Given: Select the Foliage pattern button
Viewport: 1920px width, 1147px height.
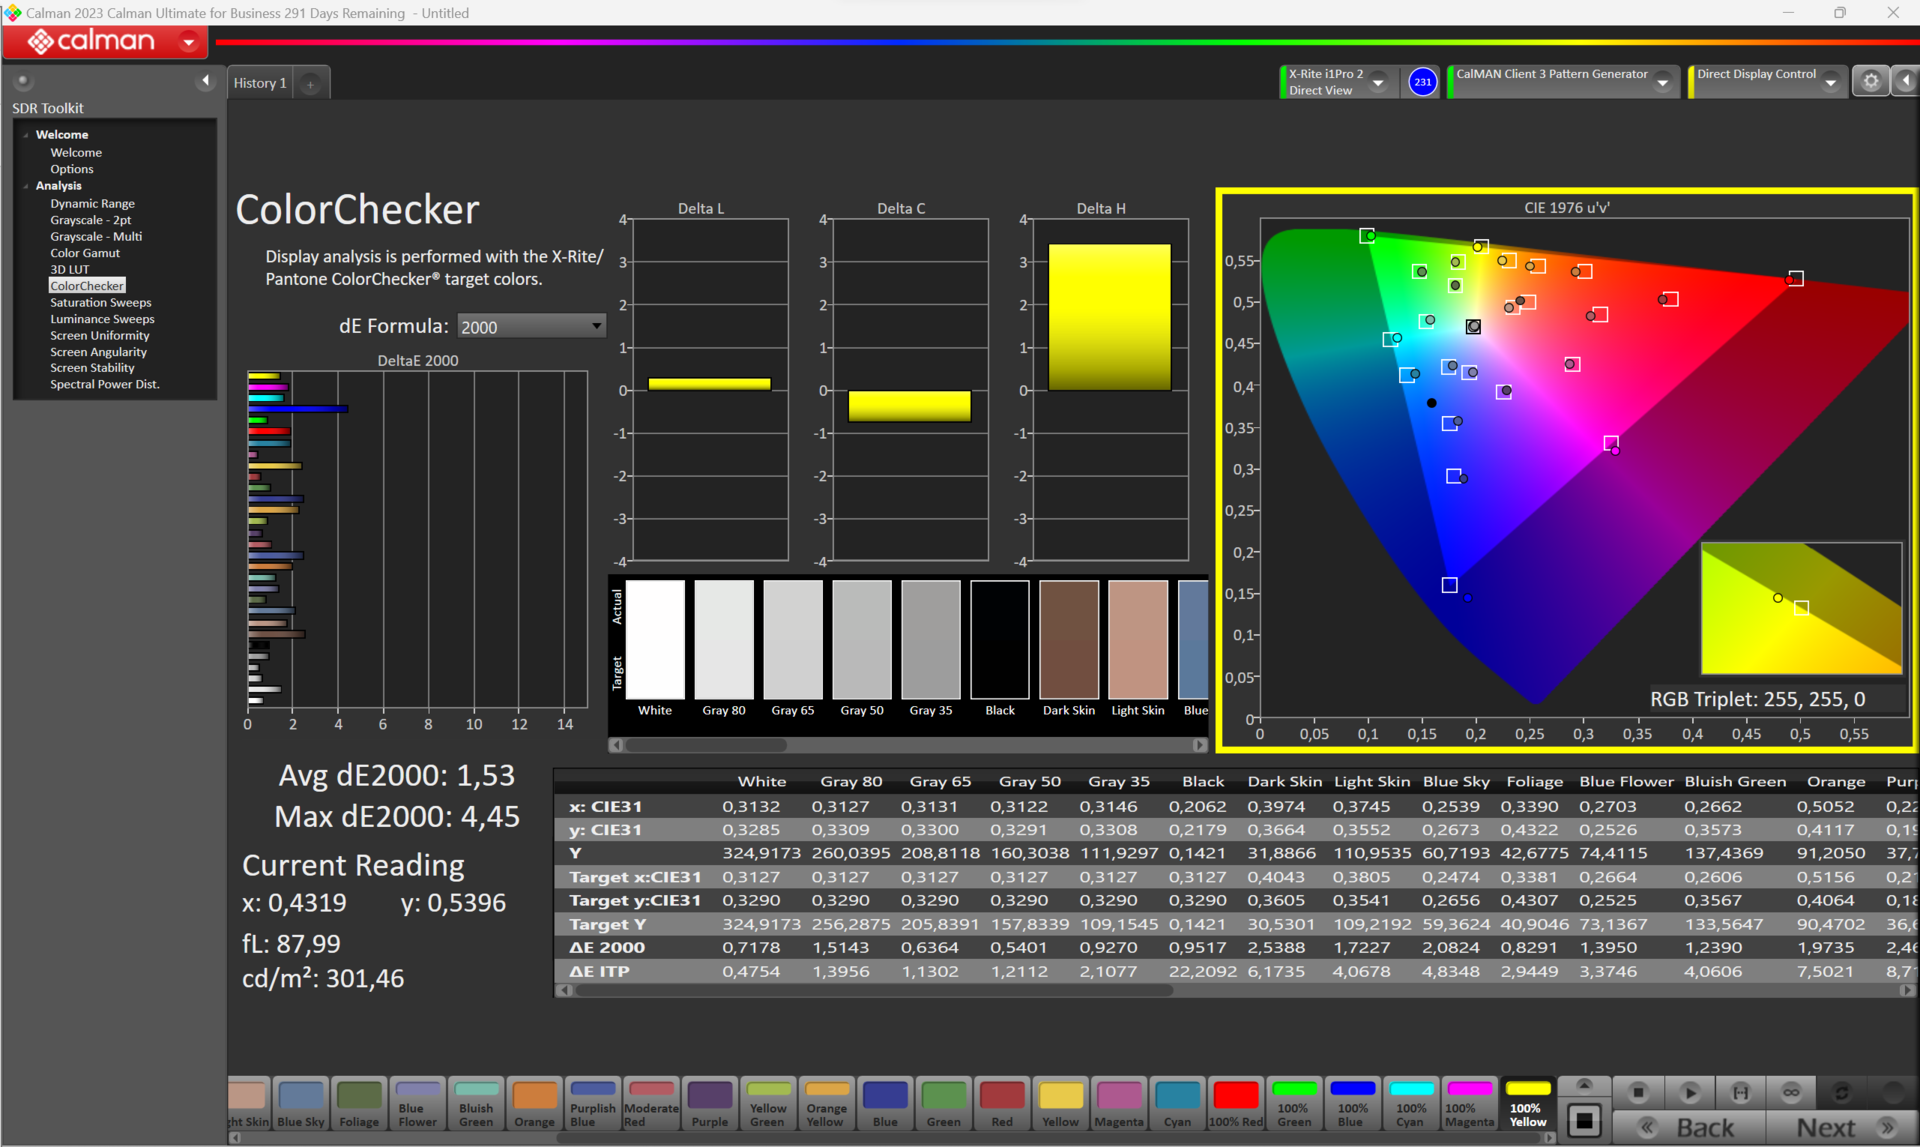Looking at the screenshot, I should (359, 1104).
